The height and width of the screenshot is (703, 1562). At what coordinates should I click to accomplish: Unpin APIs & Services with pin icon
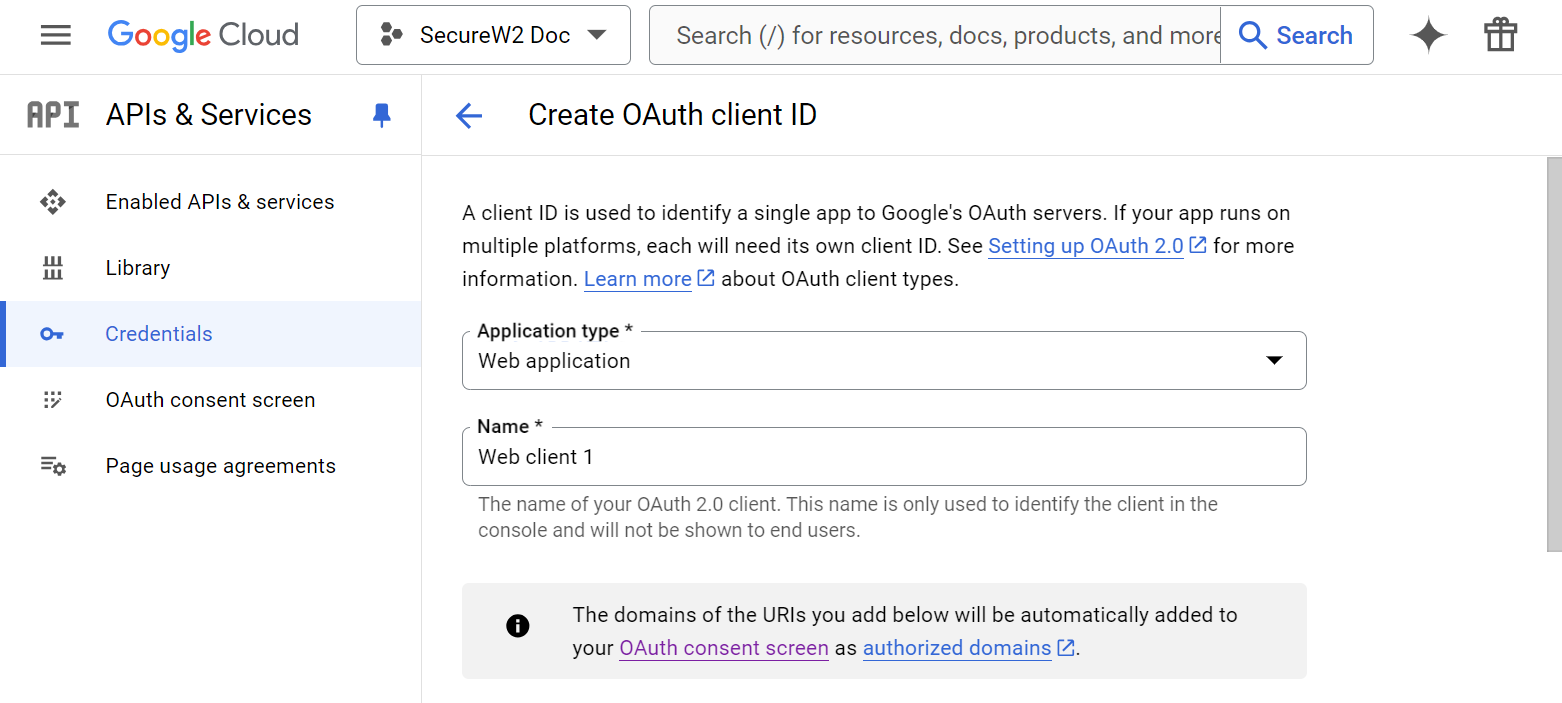(x=381, y=115)
